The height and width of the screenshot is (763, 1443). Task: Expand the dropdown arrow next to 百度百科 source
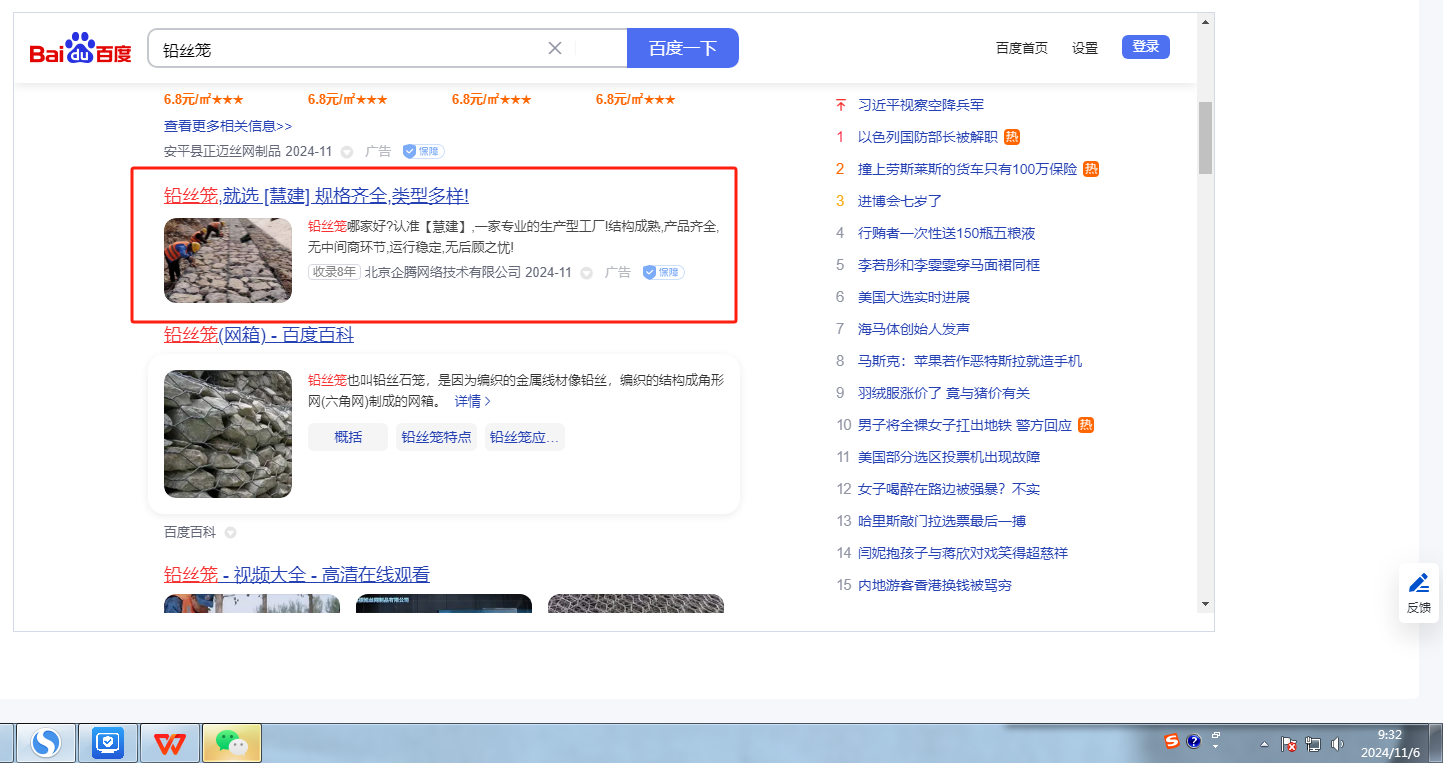pyautogui.click(x=230, y=532)
